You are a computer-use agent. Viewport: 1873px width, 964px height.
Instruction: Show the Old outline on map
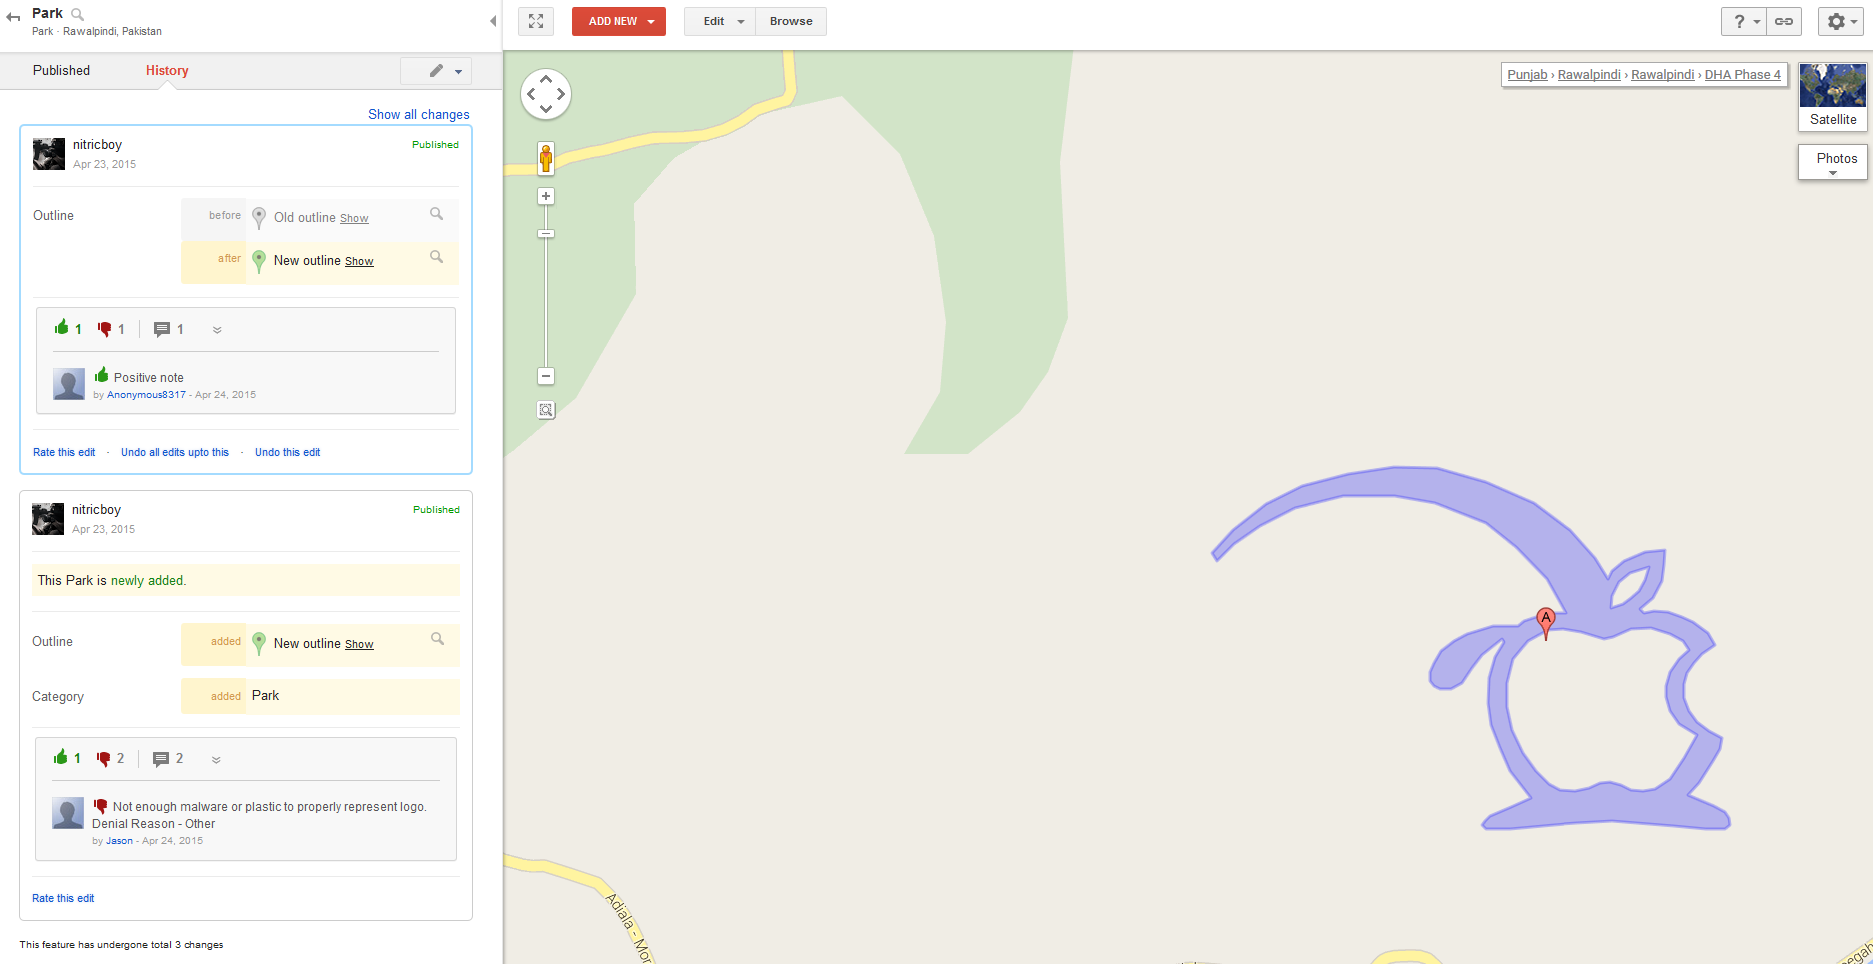click(354, 218)
